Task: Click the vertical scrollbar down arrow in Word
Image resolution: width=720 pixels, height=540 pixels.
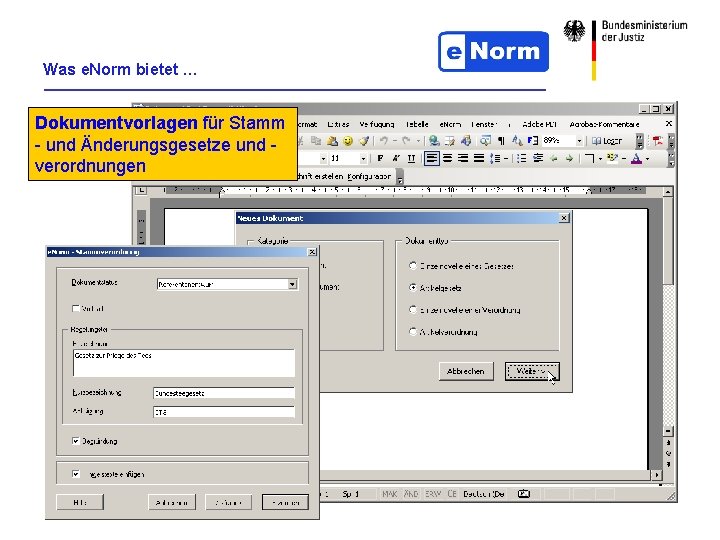Action: [x=668, y=431]
